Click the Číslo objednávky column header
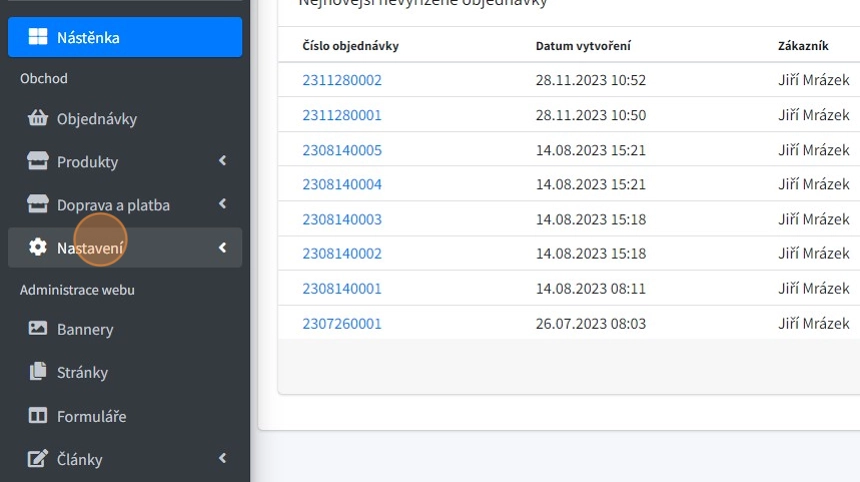 350,46
